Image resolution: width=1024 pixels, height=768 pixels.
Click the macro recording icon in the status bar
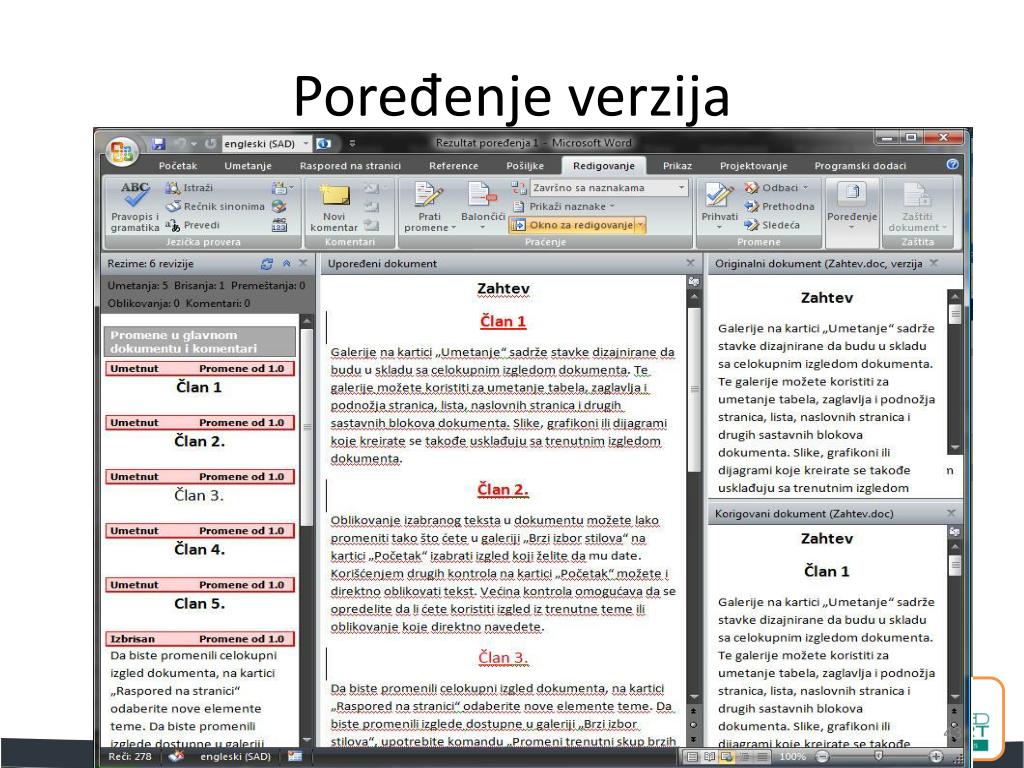(x=295, y=756)
